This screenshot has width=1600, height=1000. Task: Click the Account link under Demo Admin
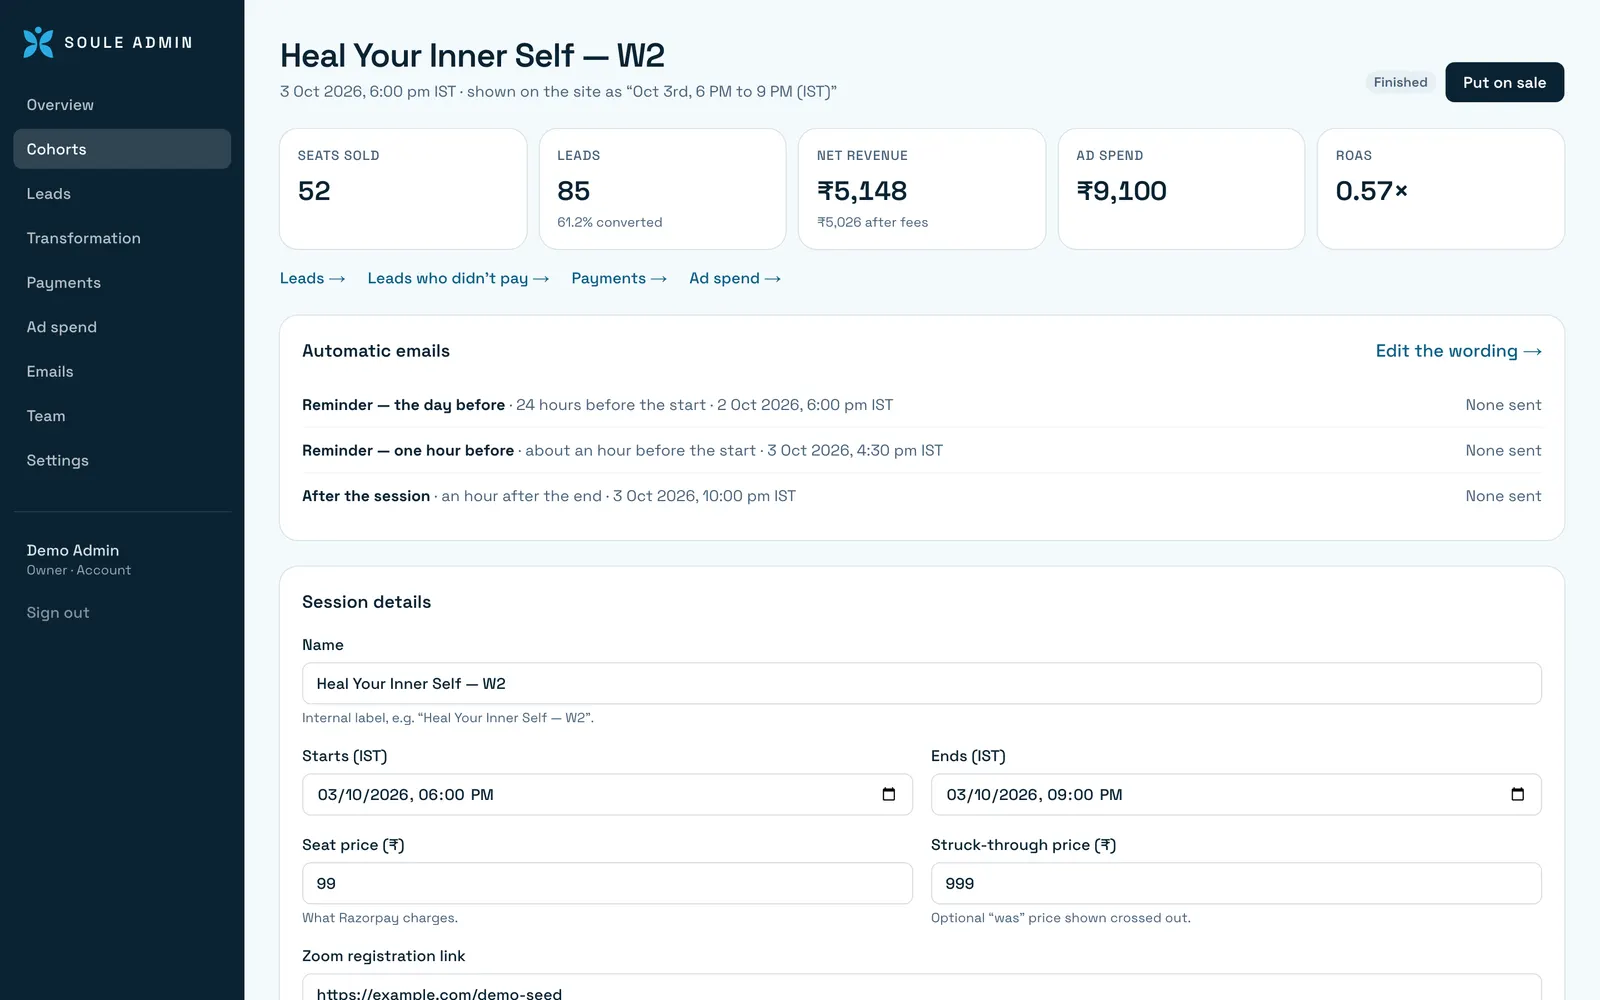coord(103,570)
